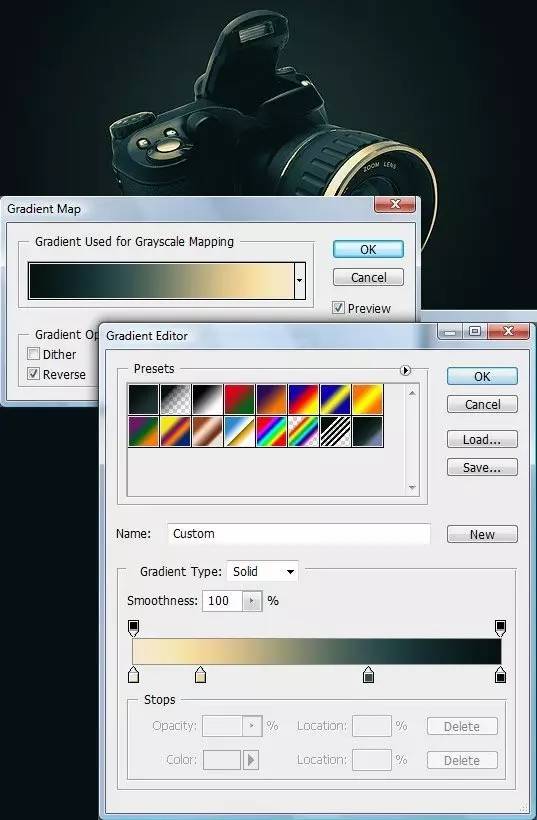Select the transparent stripes gradient preset
The height and width of the screenshot is (820, 537).
point(335,431)
